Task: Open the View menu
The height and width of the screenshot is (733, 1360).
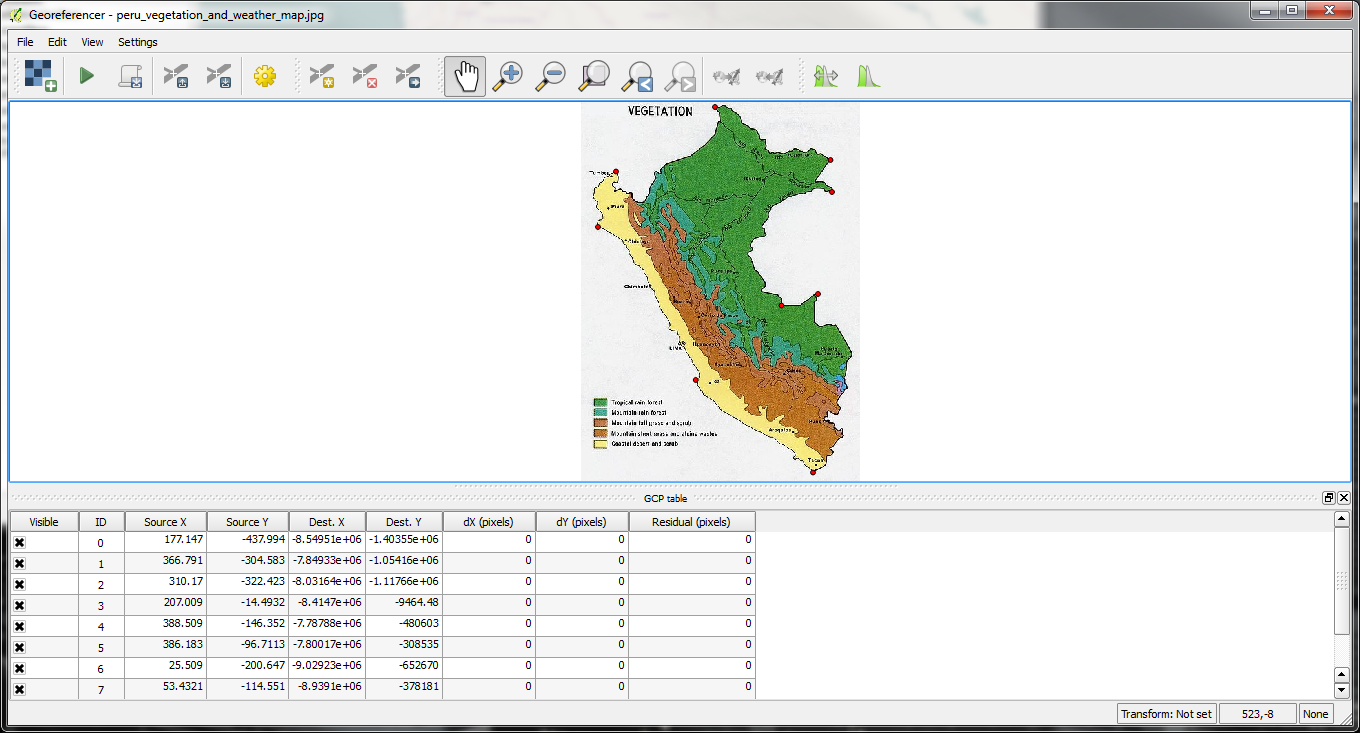Action: (92, 42)
